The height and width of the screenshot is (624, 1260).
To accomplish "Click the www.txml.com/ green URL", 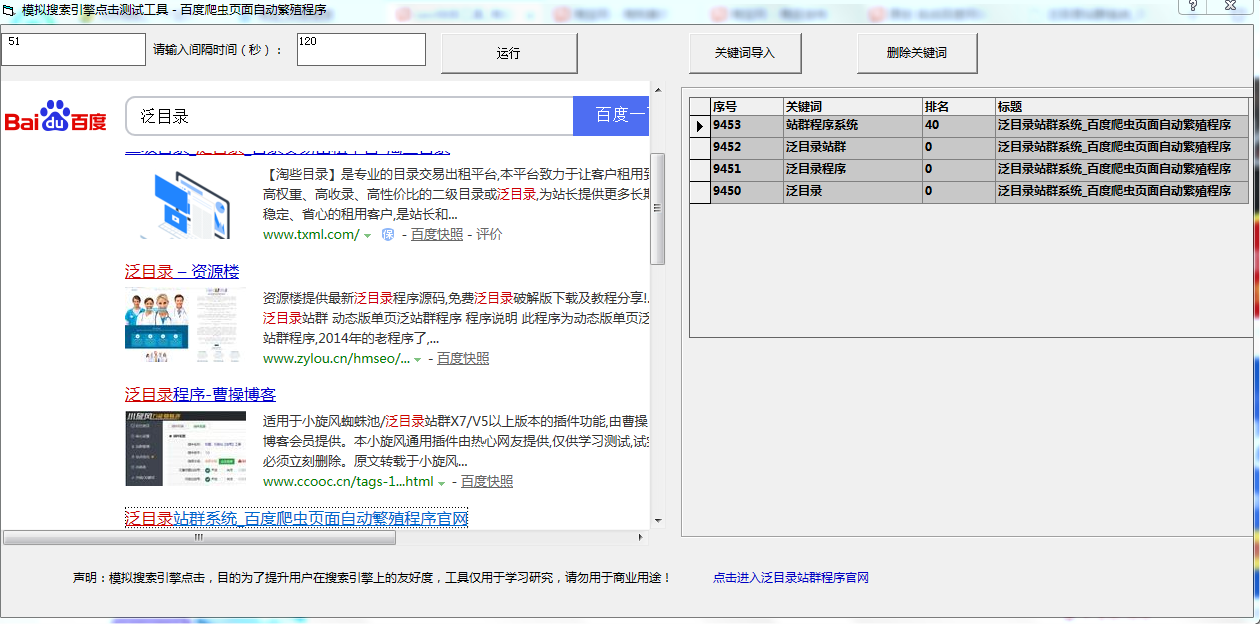I will pos(311,234).
